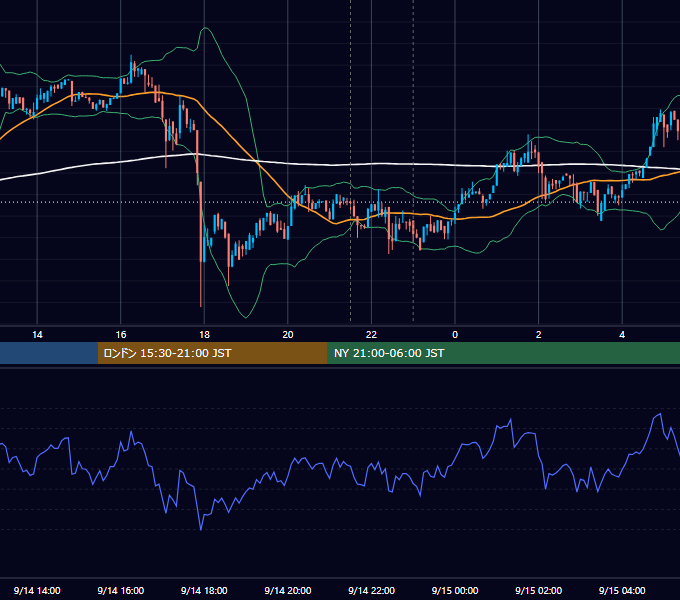Click the lower Bollinger band trough near 19:00

[245, 316]
